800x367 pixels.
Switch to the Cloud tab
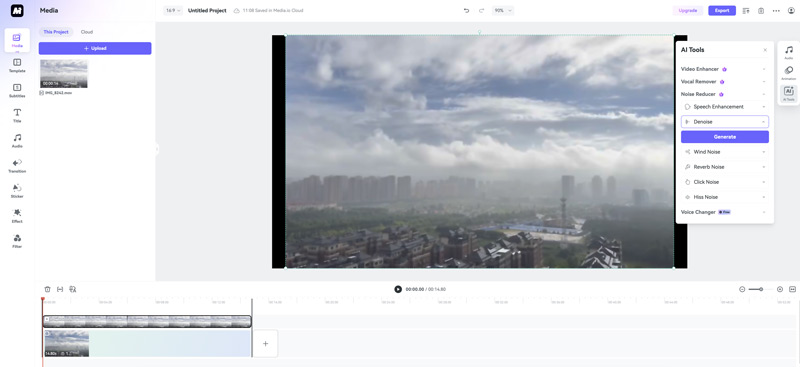click(x=87, y=32)
